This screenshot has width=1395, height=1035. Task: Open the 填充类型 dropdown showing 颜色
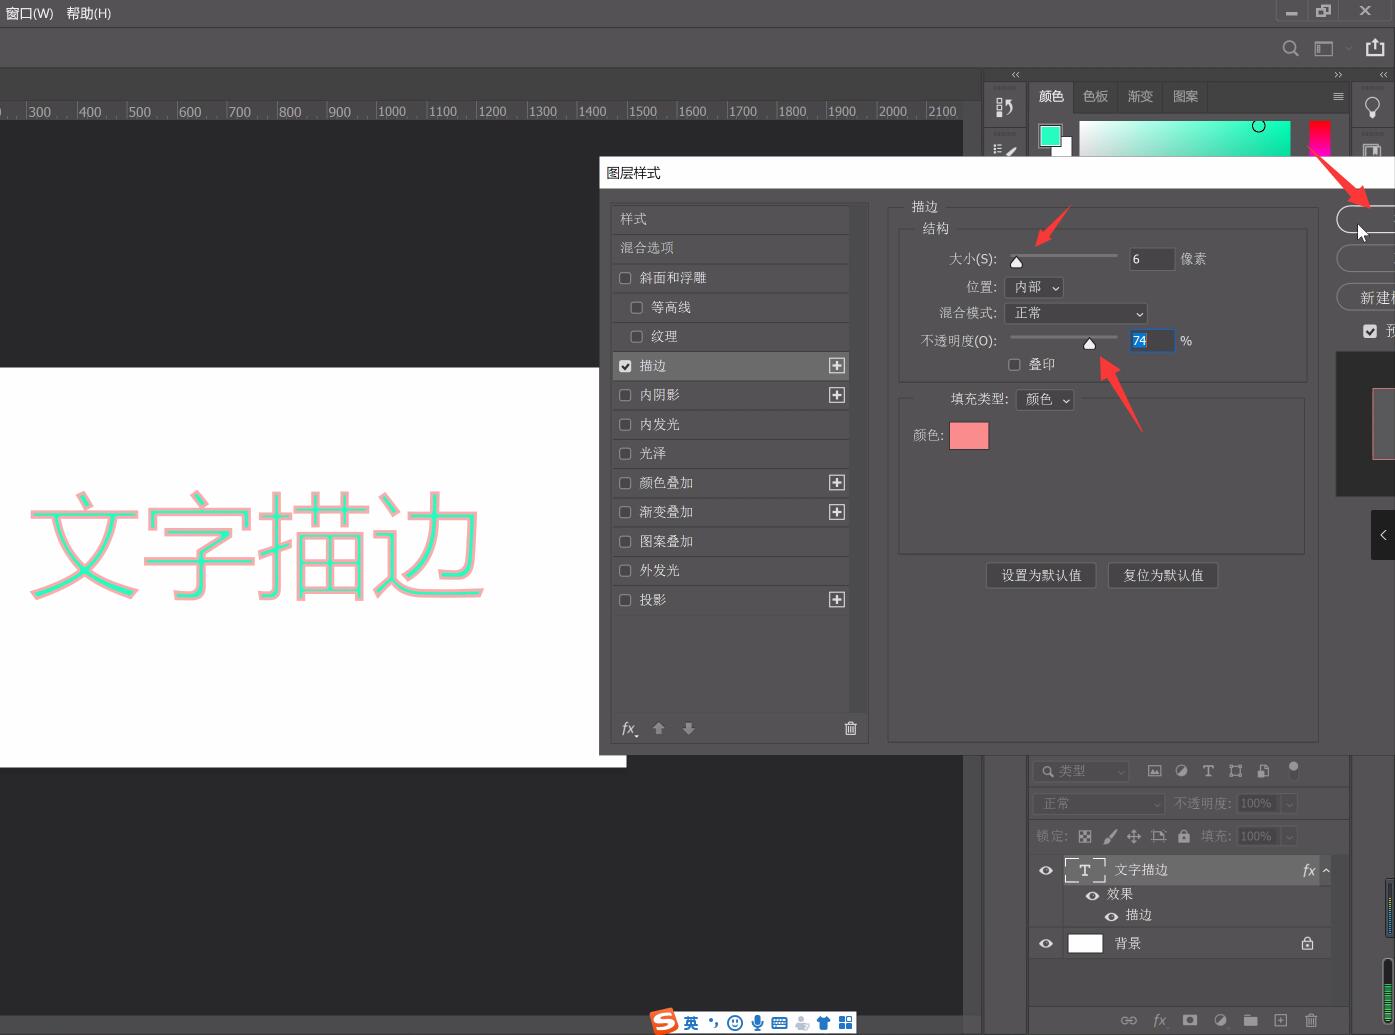1045,399
